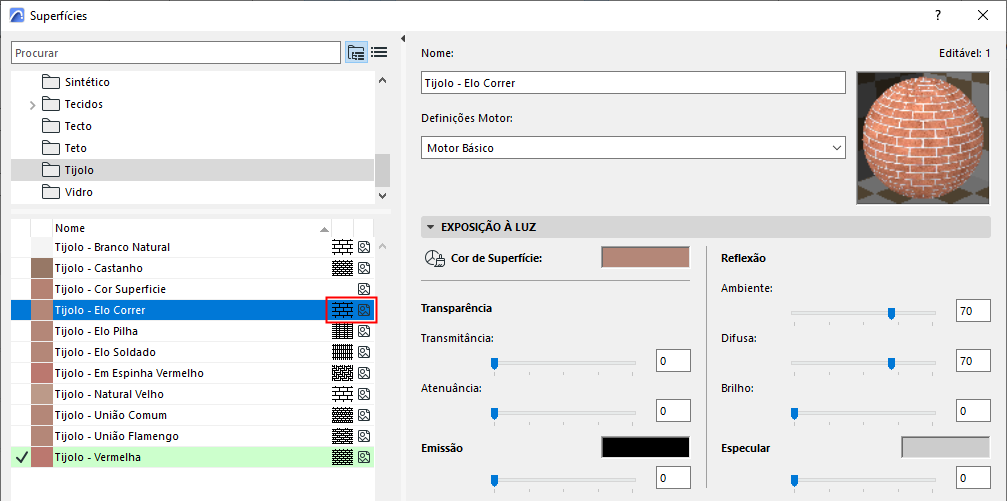Select the Teto folder
The width and height of the screenshot is (1007, 501).
(193, 148)
